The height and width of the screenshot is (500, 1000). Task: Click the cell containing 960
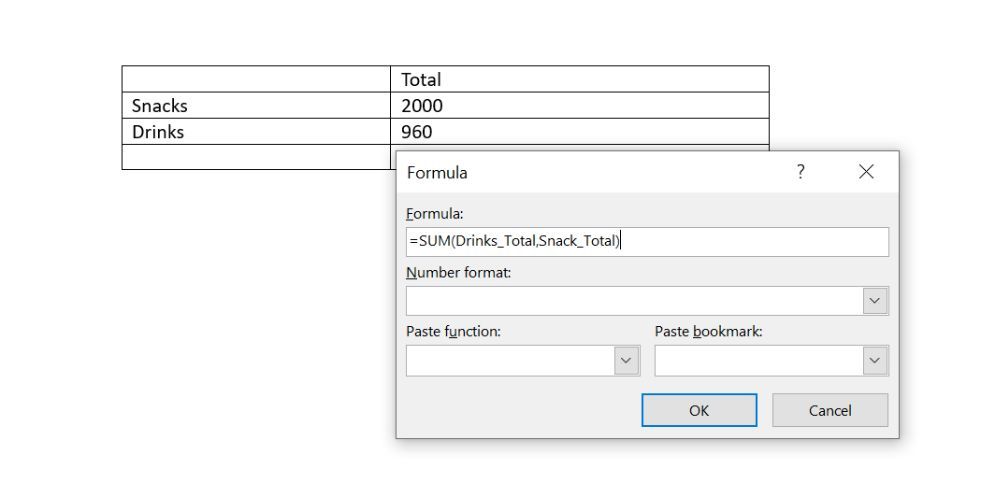[580, 132]
